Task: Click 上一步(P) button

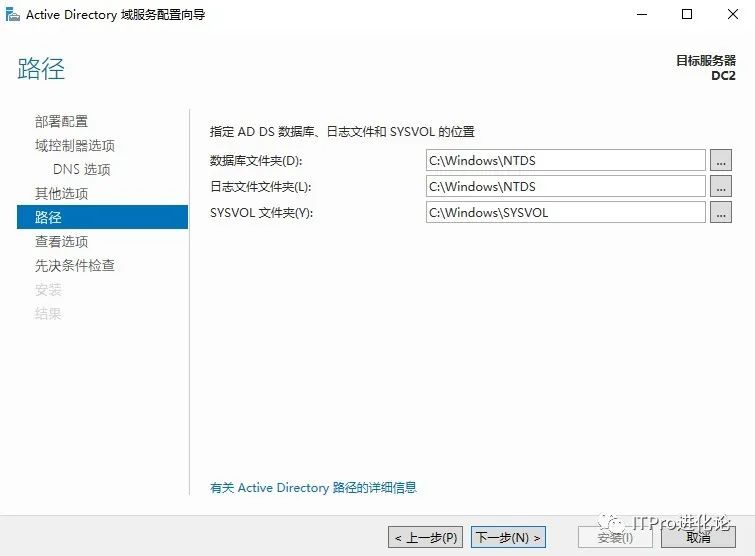Action: click(426, 537)
